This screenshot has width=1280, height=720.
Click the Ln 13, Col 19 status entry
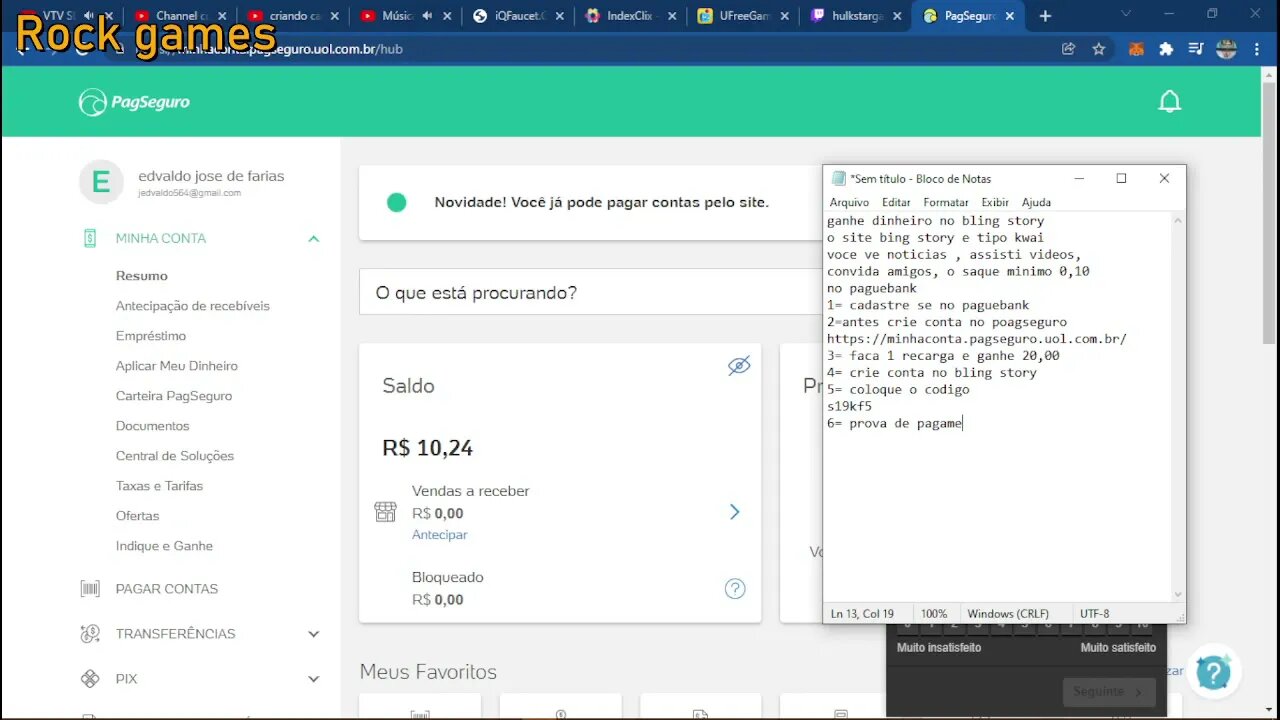click(862, 613)
